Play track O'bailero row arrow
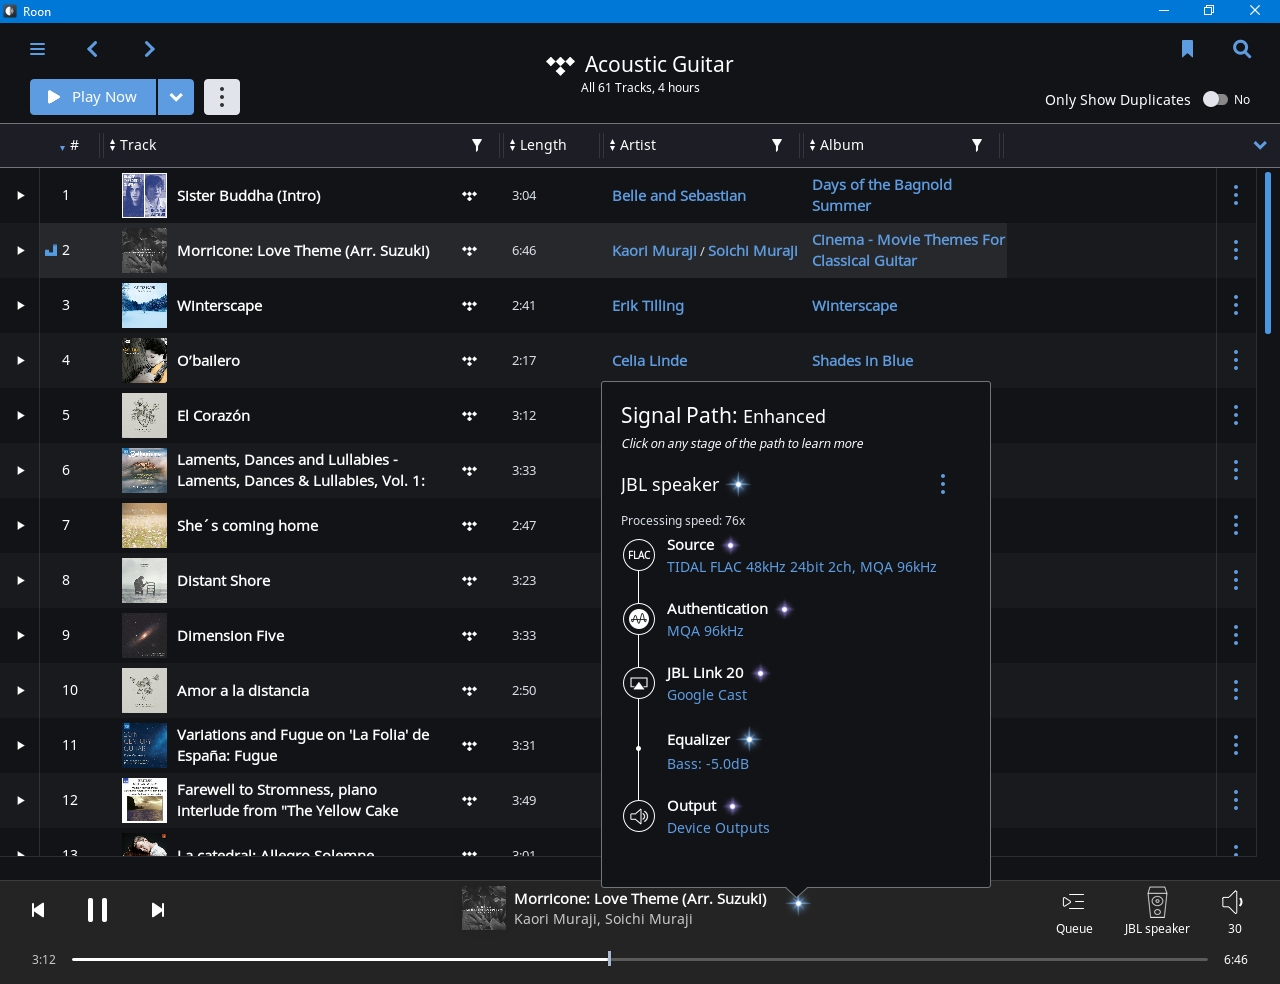Screen dimensions: 1280x984 pyautogui.click(x=20, y=360)
